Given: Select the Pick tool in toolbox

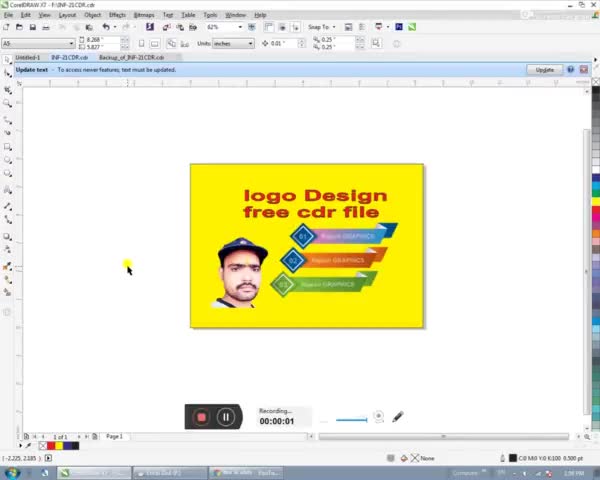Looking at the screenshot, I should pyautogui.click(x=7, y=60).
